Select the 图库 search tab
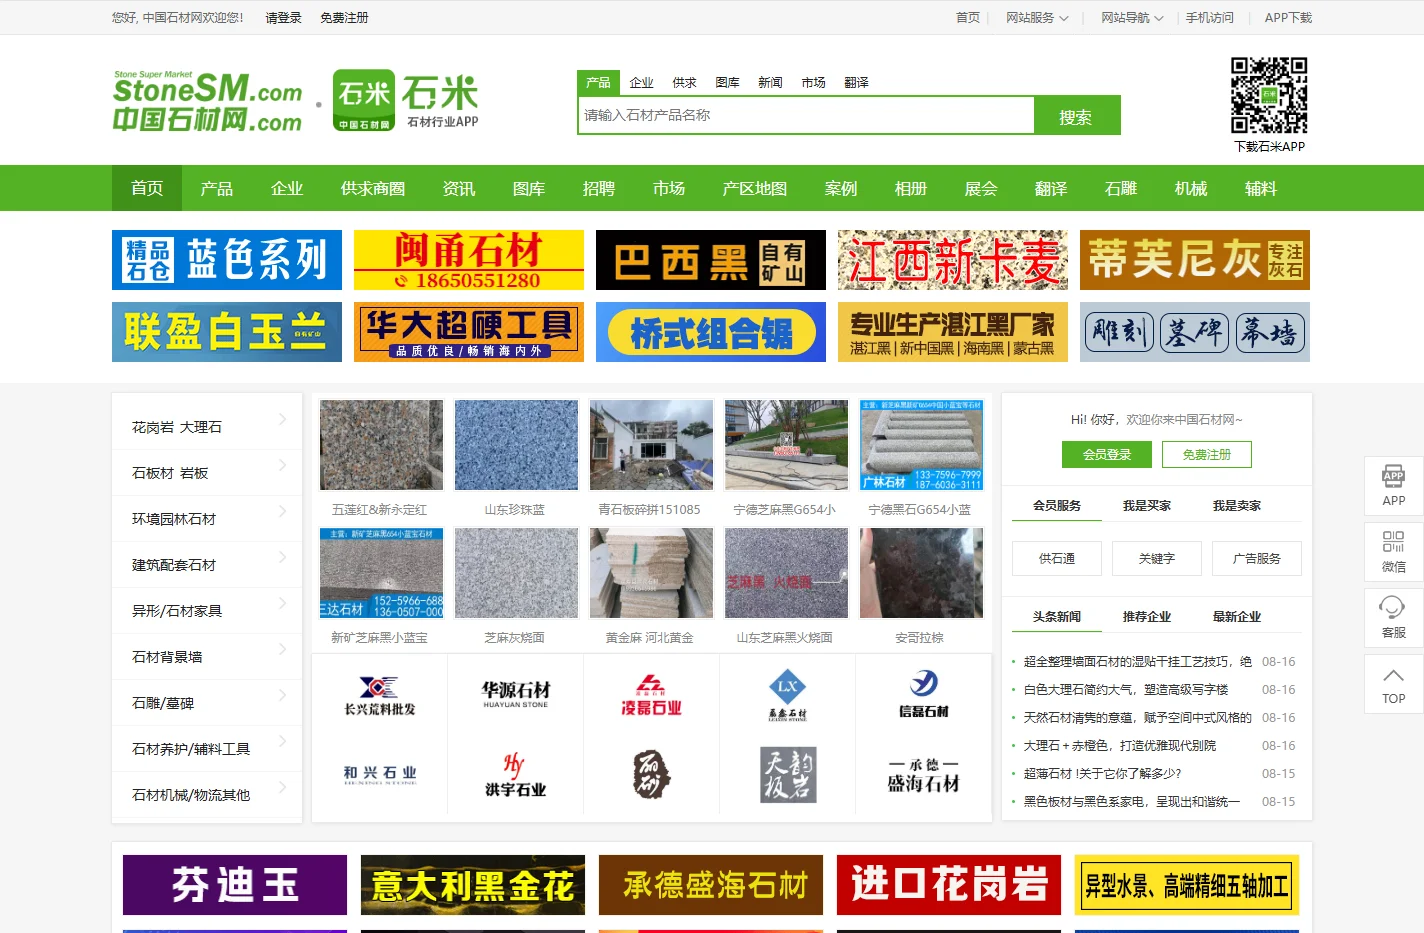Viewport: 1424px width, 933px height. click(727, 83)
